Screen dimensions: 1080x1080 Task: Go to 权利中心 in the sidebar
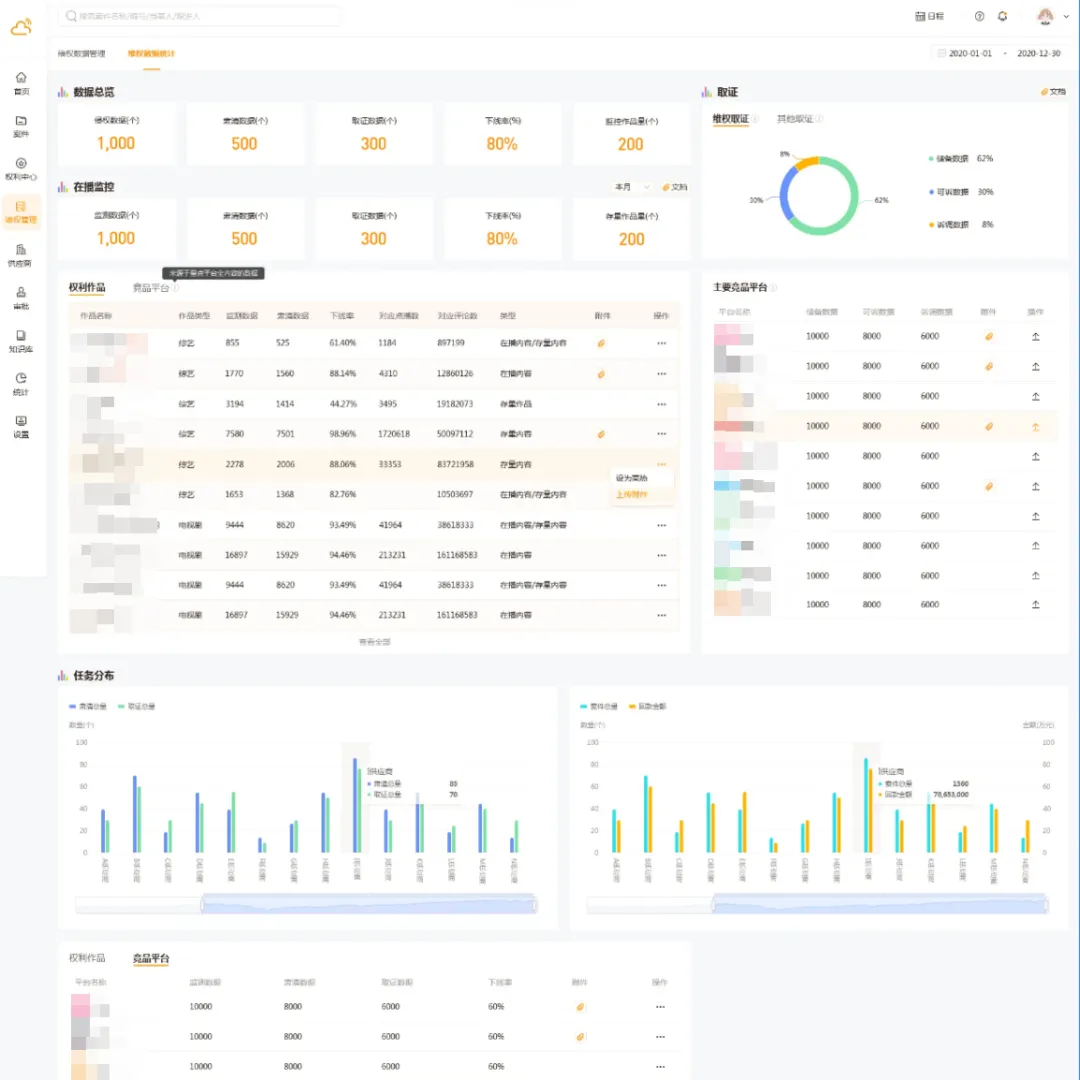(21, 168)
